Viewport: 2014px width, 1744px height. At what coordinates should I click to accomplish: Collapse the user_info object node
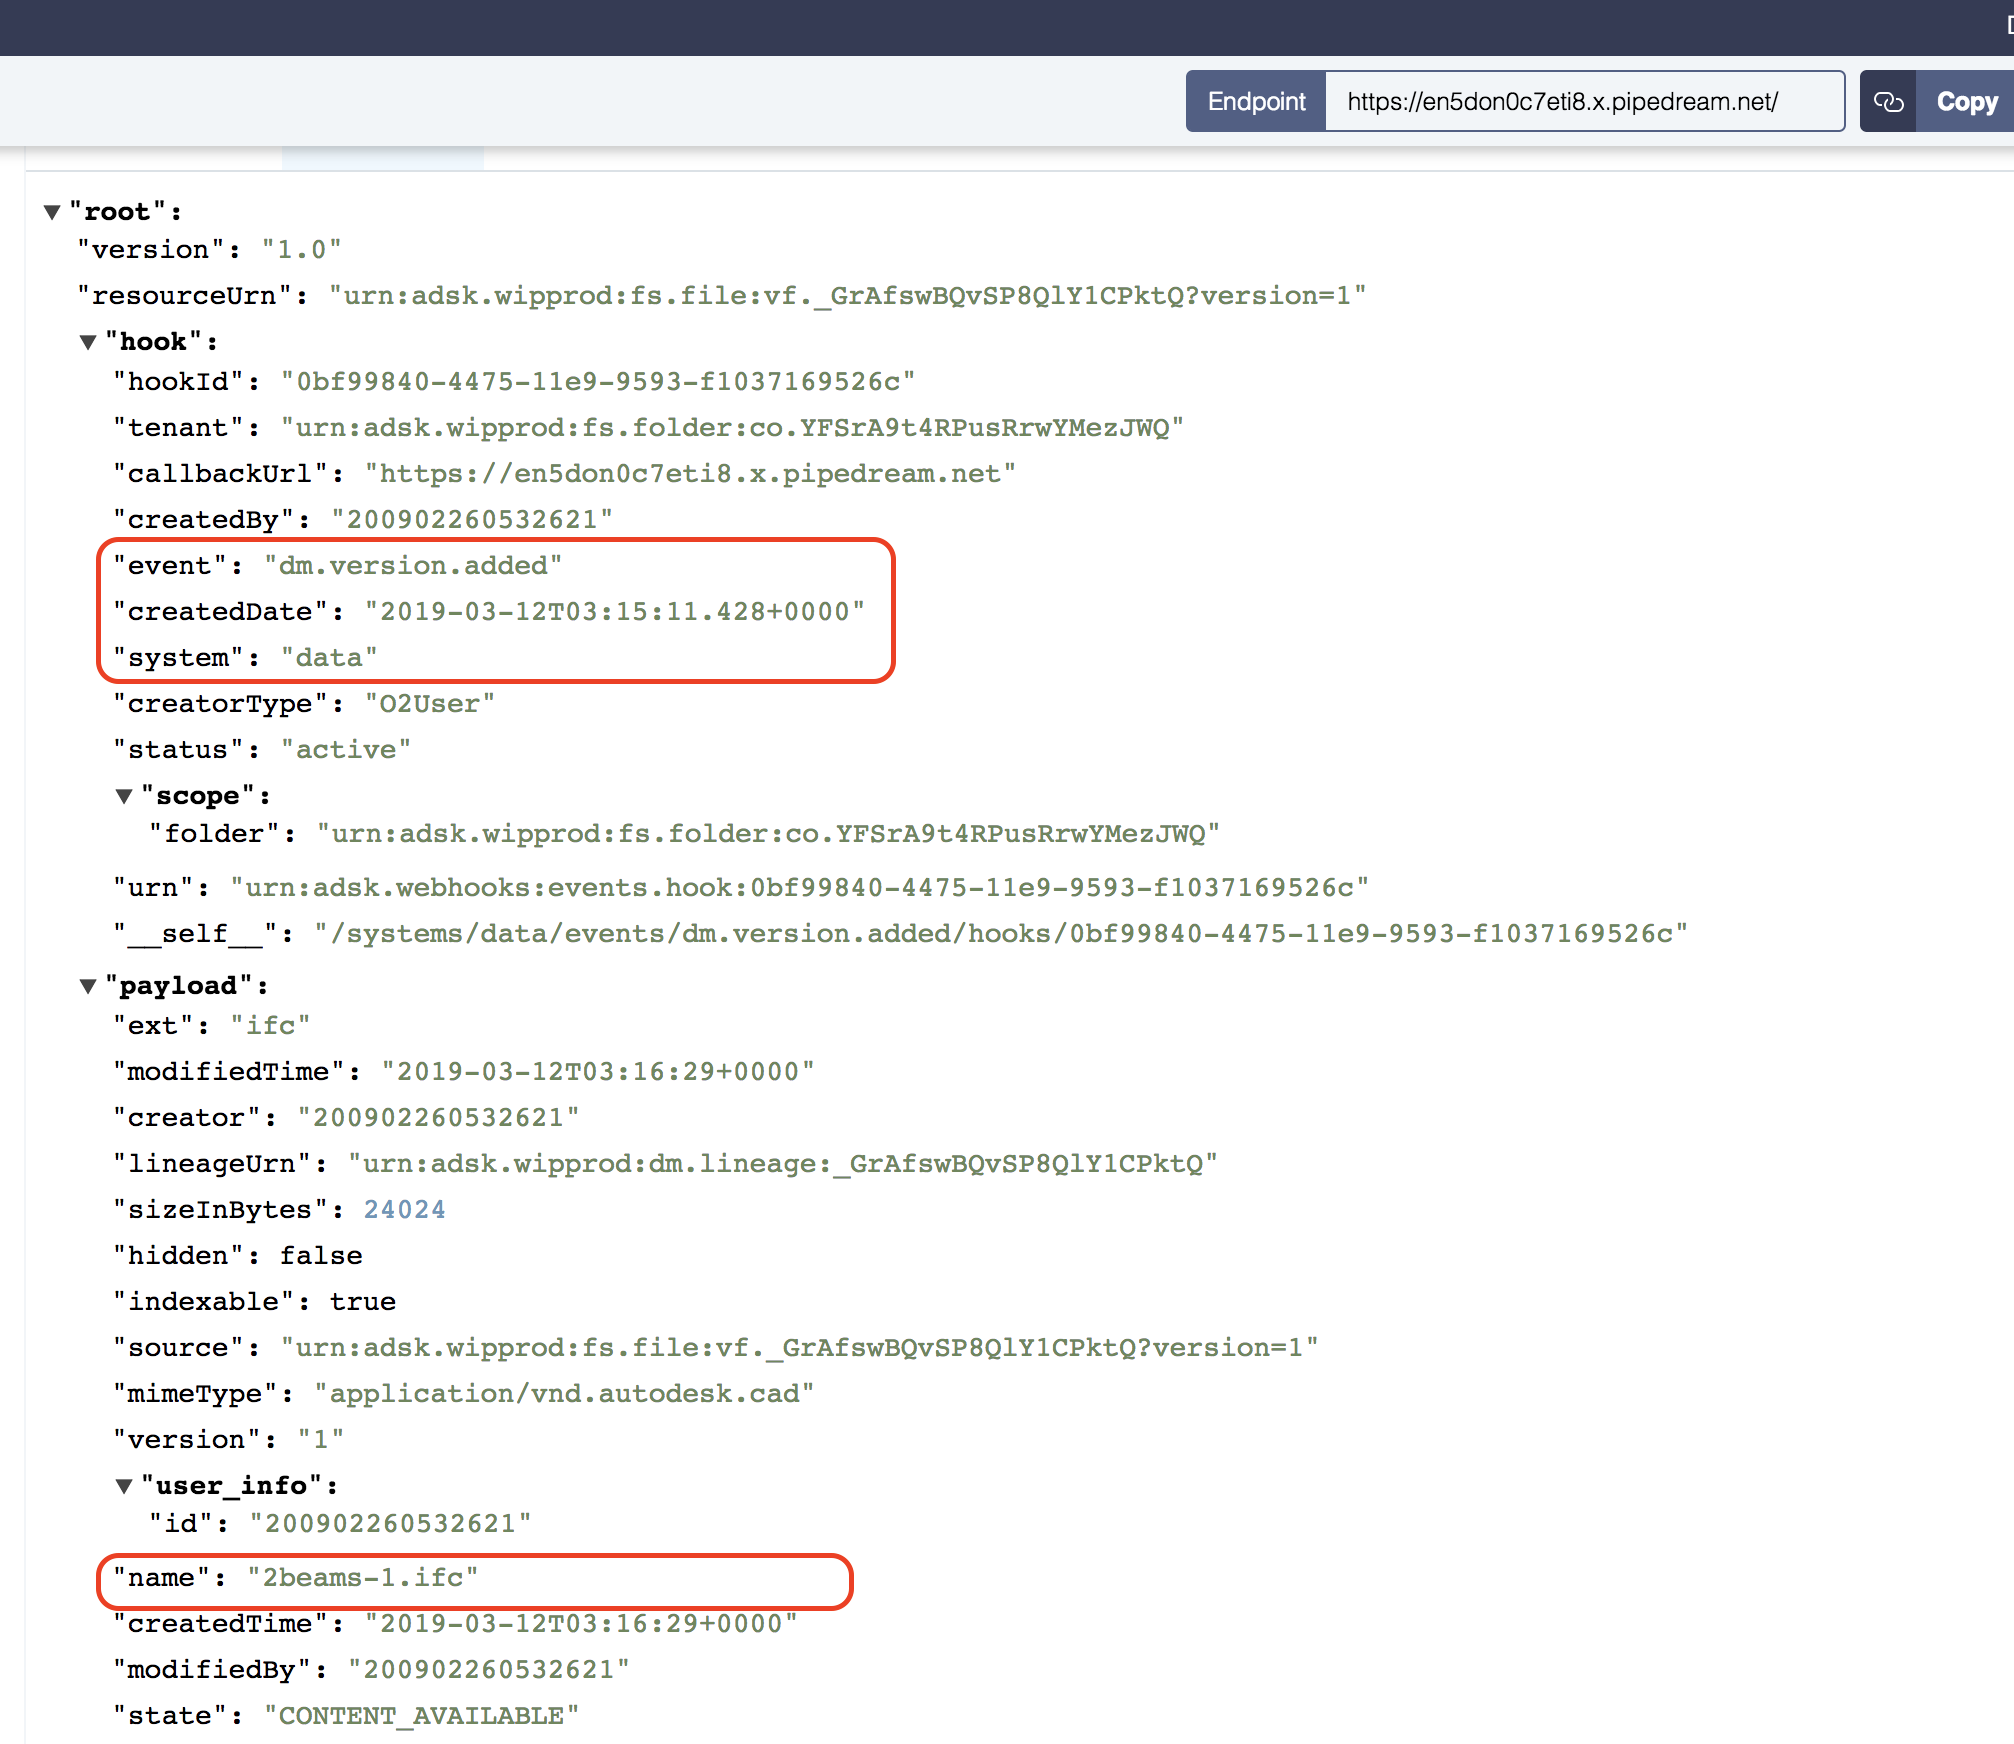[124, 1485]
